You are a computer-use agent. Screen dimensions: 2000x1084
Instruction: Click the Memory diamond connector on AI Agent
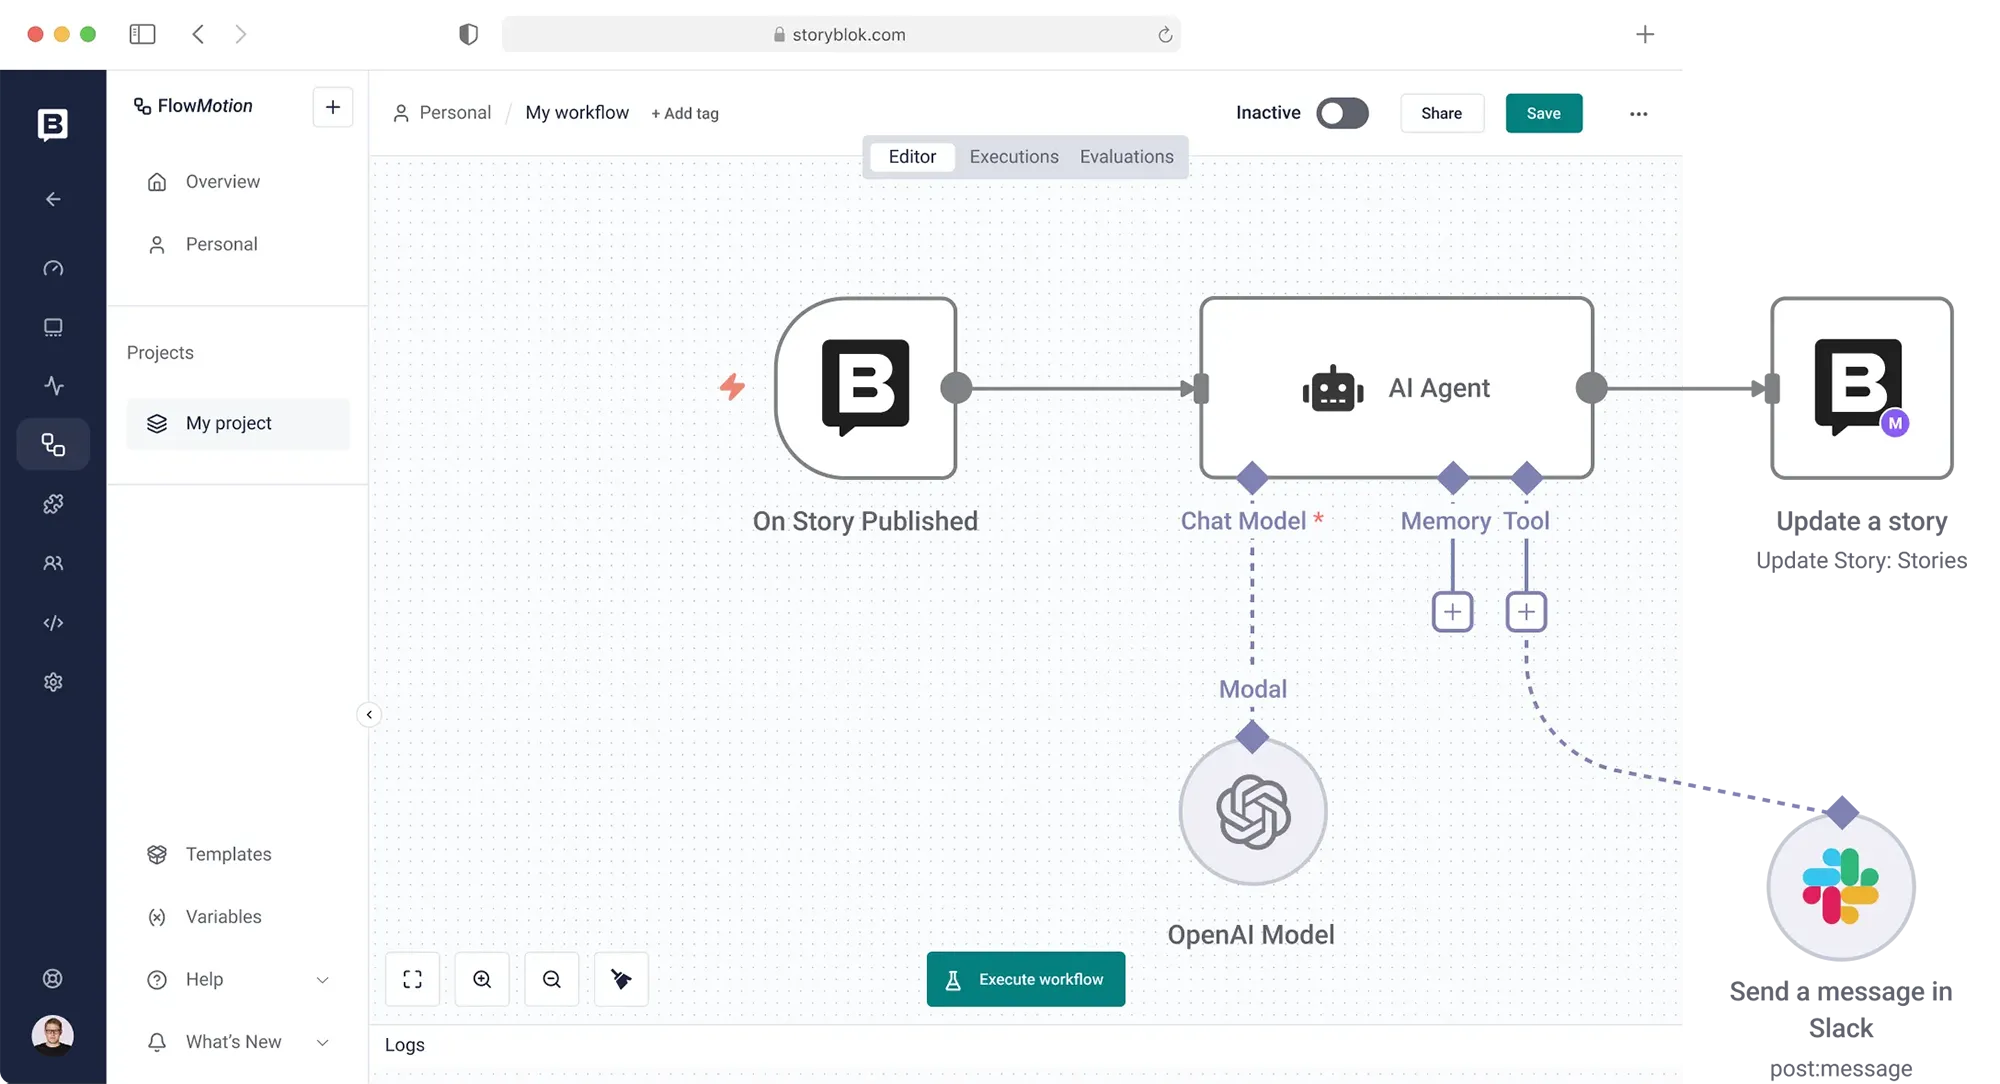click(x=1453, y=478)
